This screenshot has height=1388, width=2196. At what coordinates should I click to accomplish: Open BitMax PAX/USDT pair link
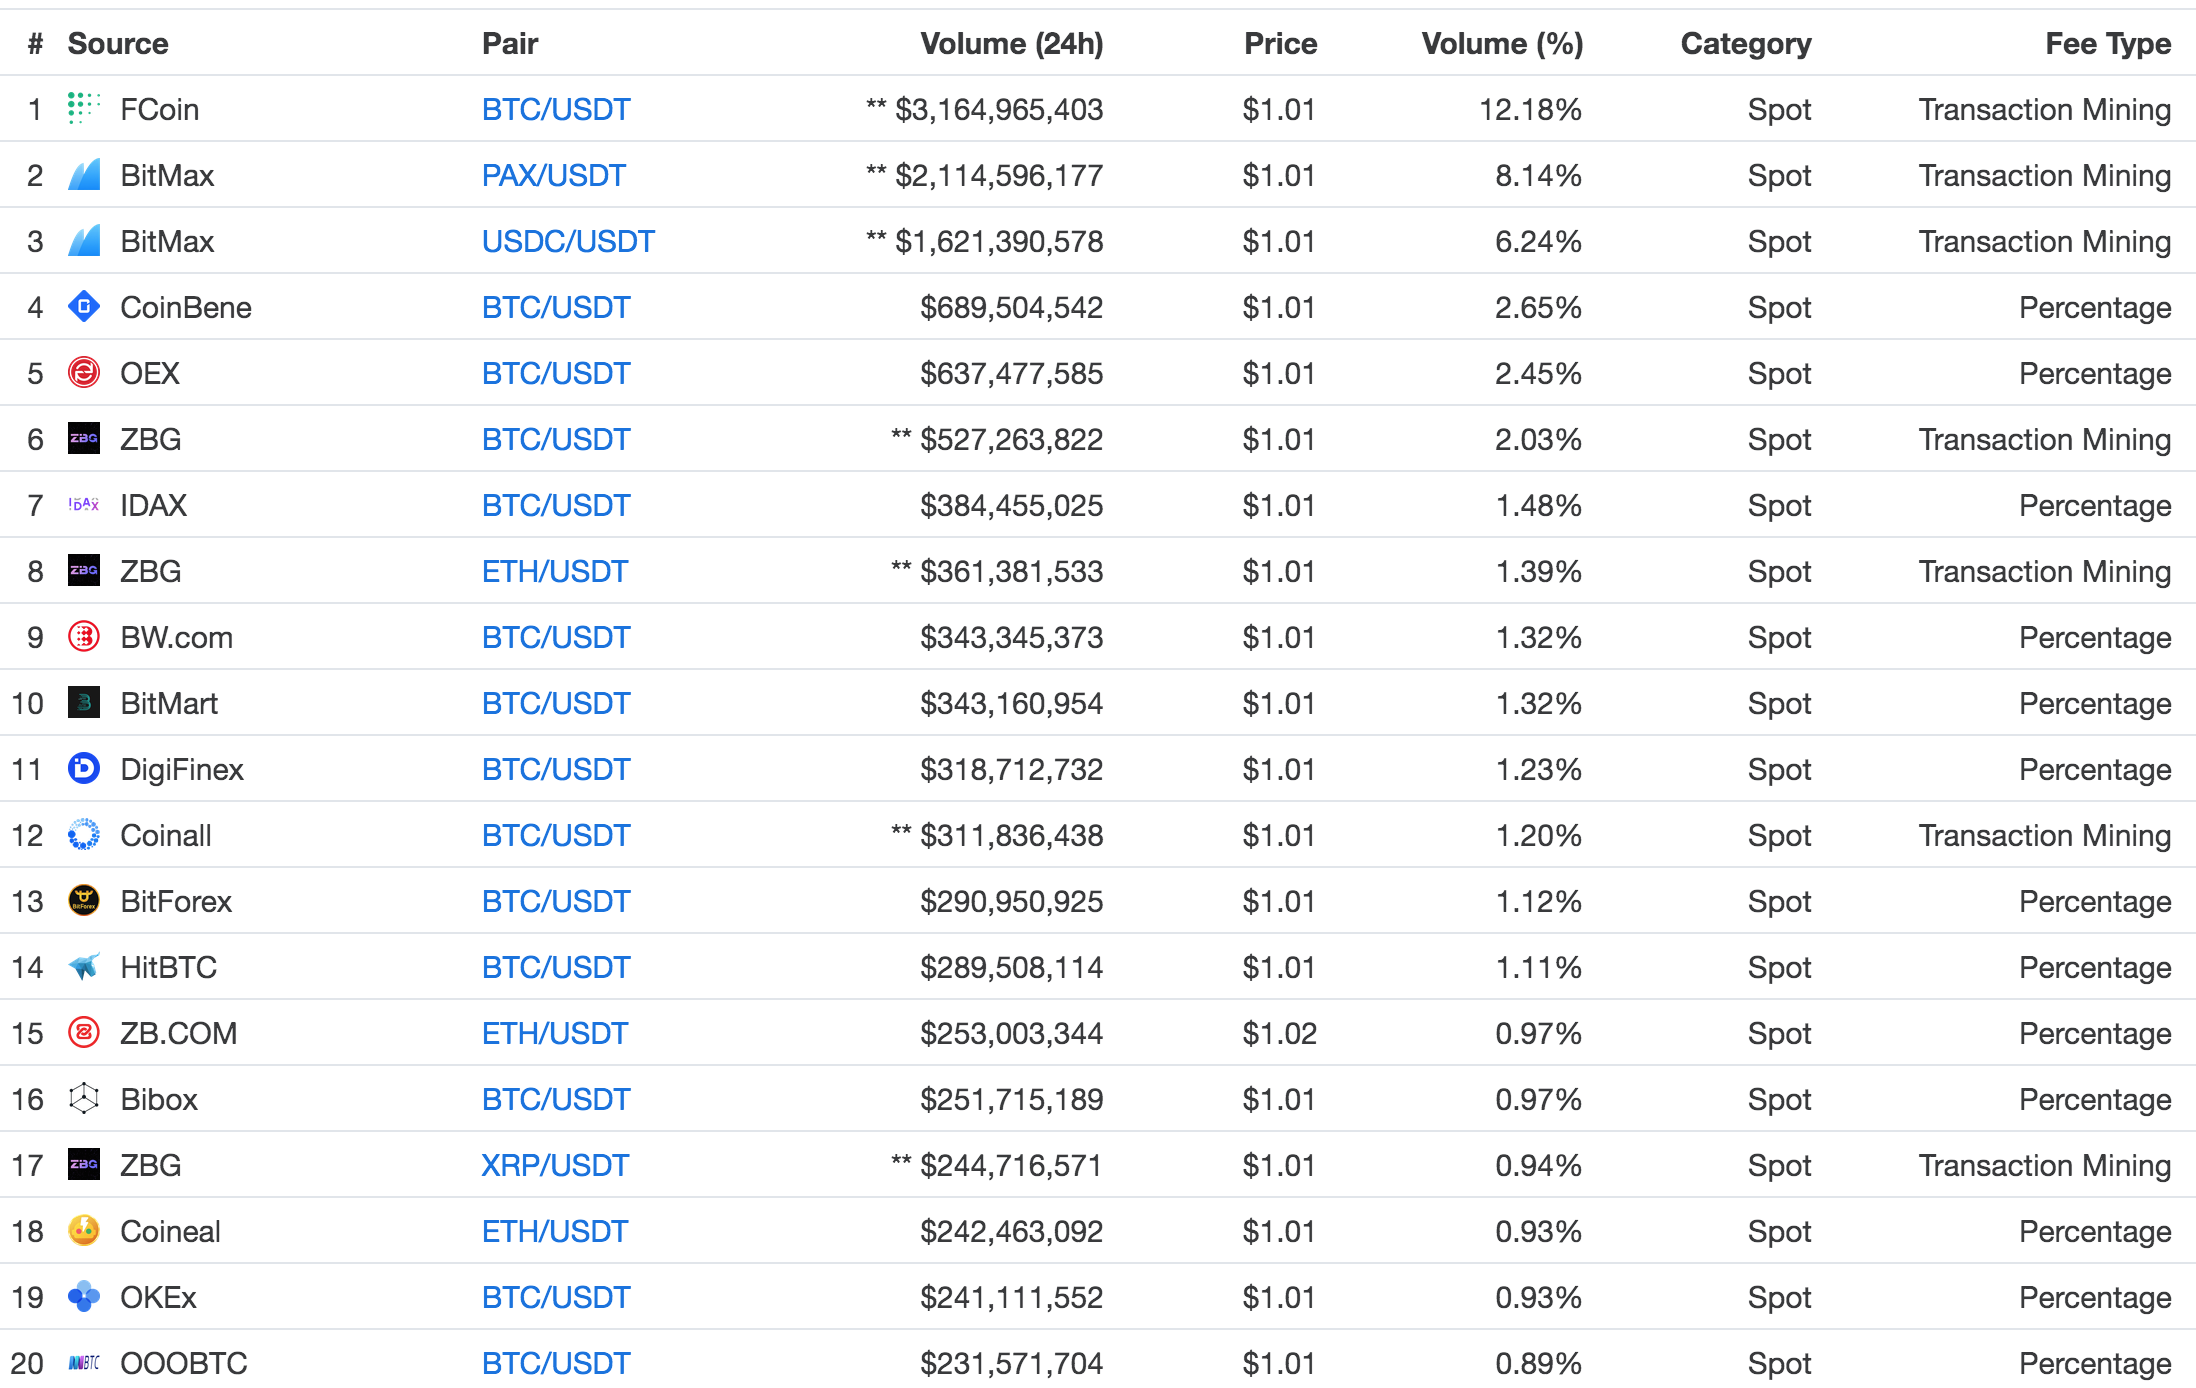554,175
